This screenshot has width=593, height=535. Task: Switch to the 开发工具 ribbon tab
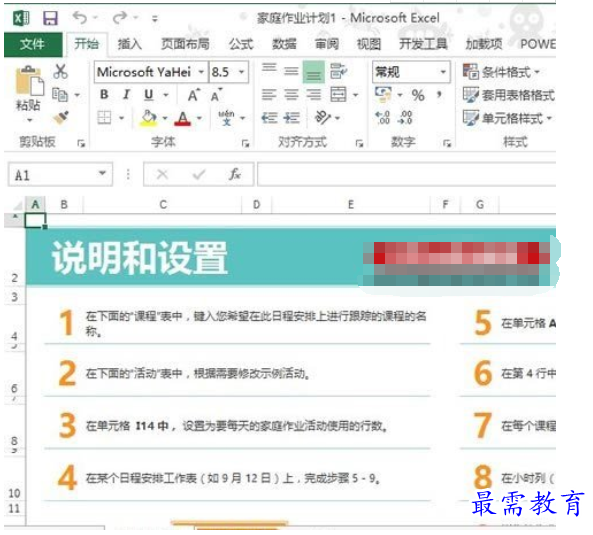point(424,44)
